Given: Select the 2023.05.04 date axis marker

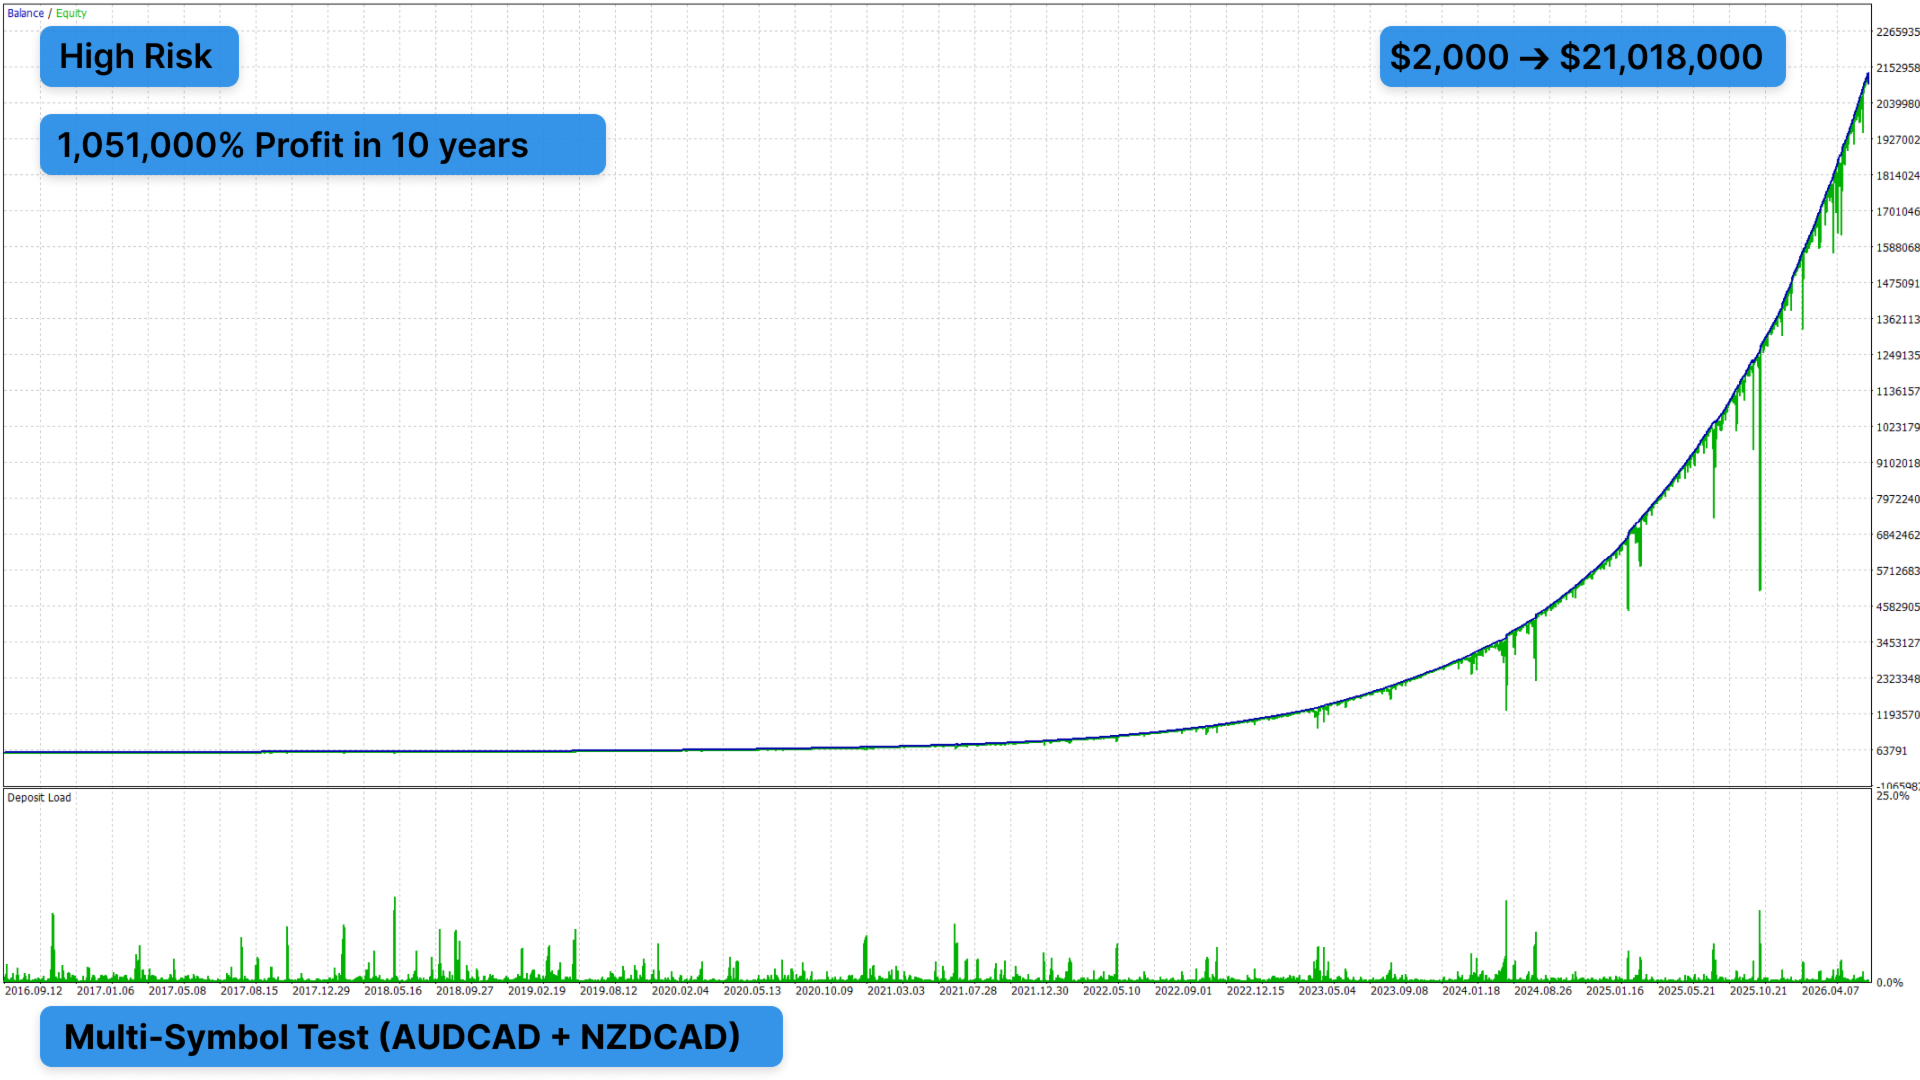Looking at the screenshot, I should [1327, 991].
